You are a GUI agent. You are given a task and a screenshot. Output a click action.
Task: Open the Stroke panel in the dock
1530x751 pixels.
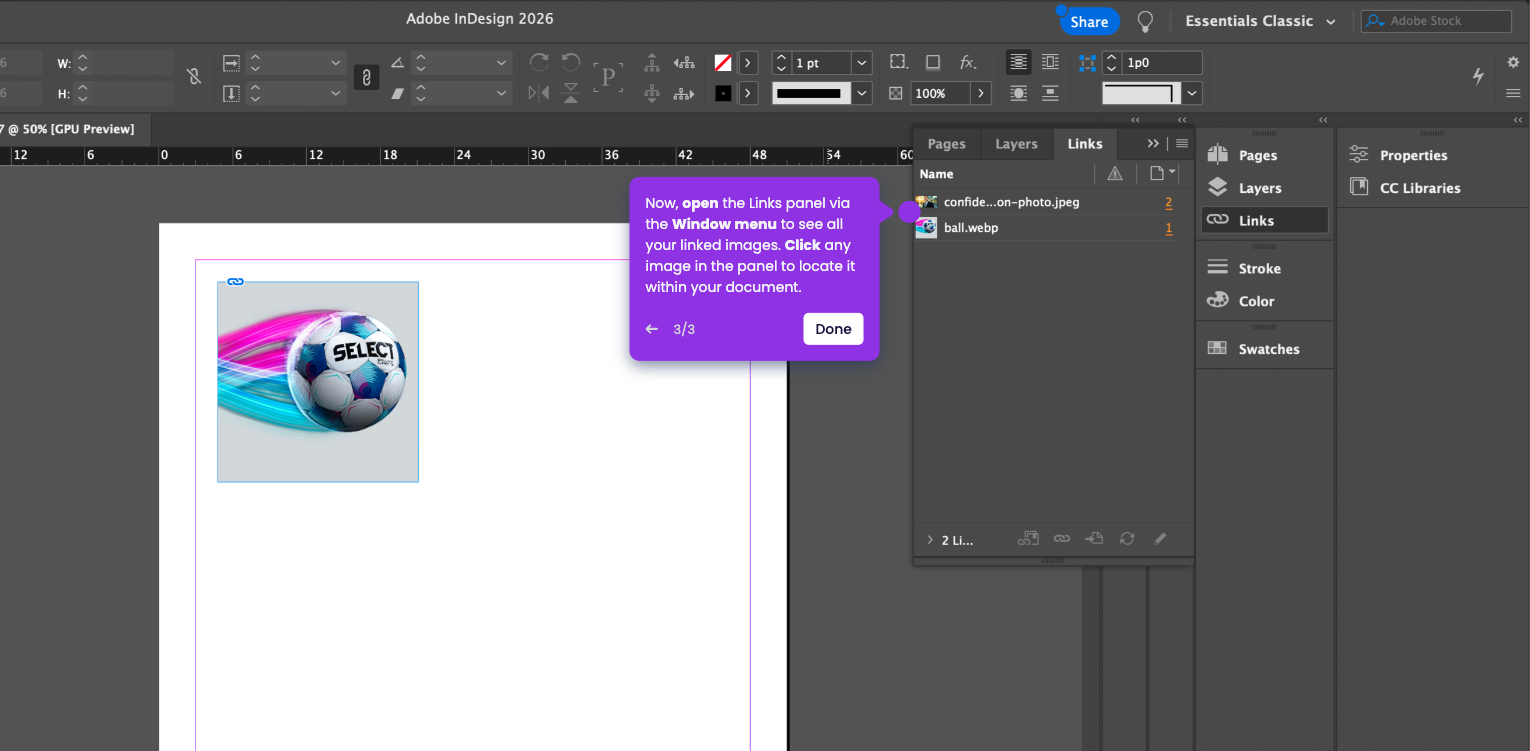click(x=1258, y=268)
